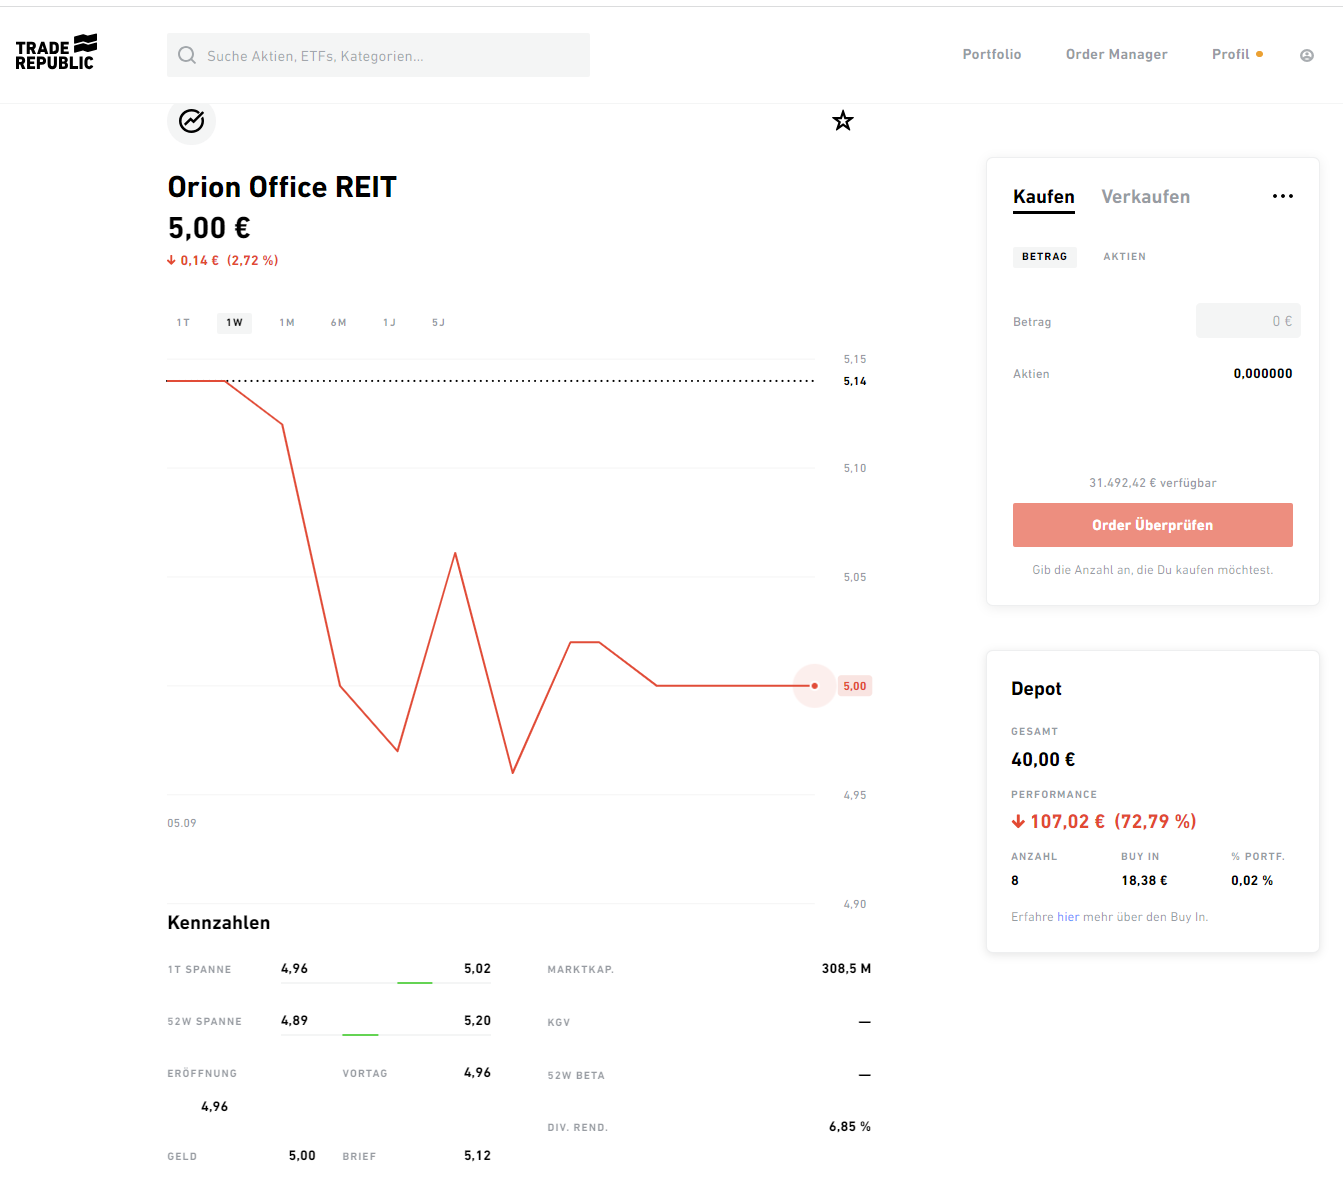Select the 1M chart timeframe
The image size is (1343, 1198).
(x=287, y=323)
